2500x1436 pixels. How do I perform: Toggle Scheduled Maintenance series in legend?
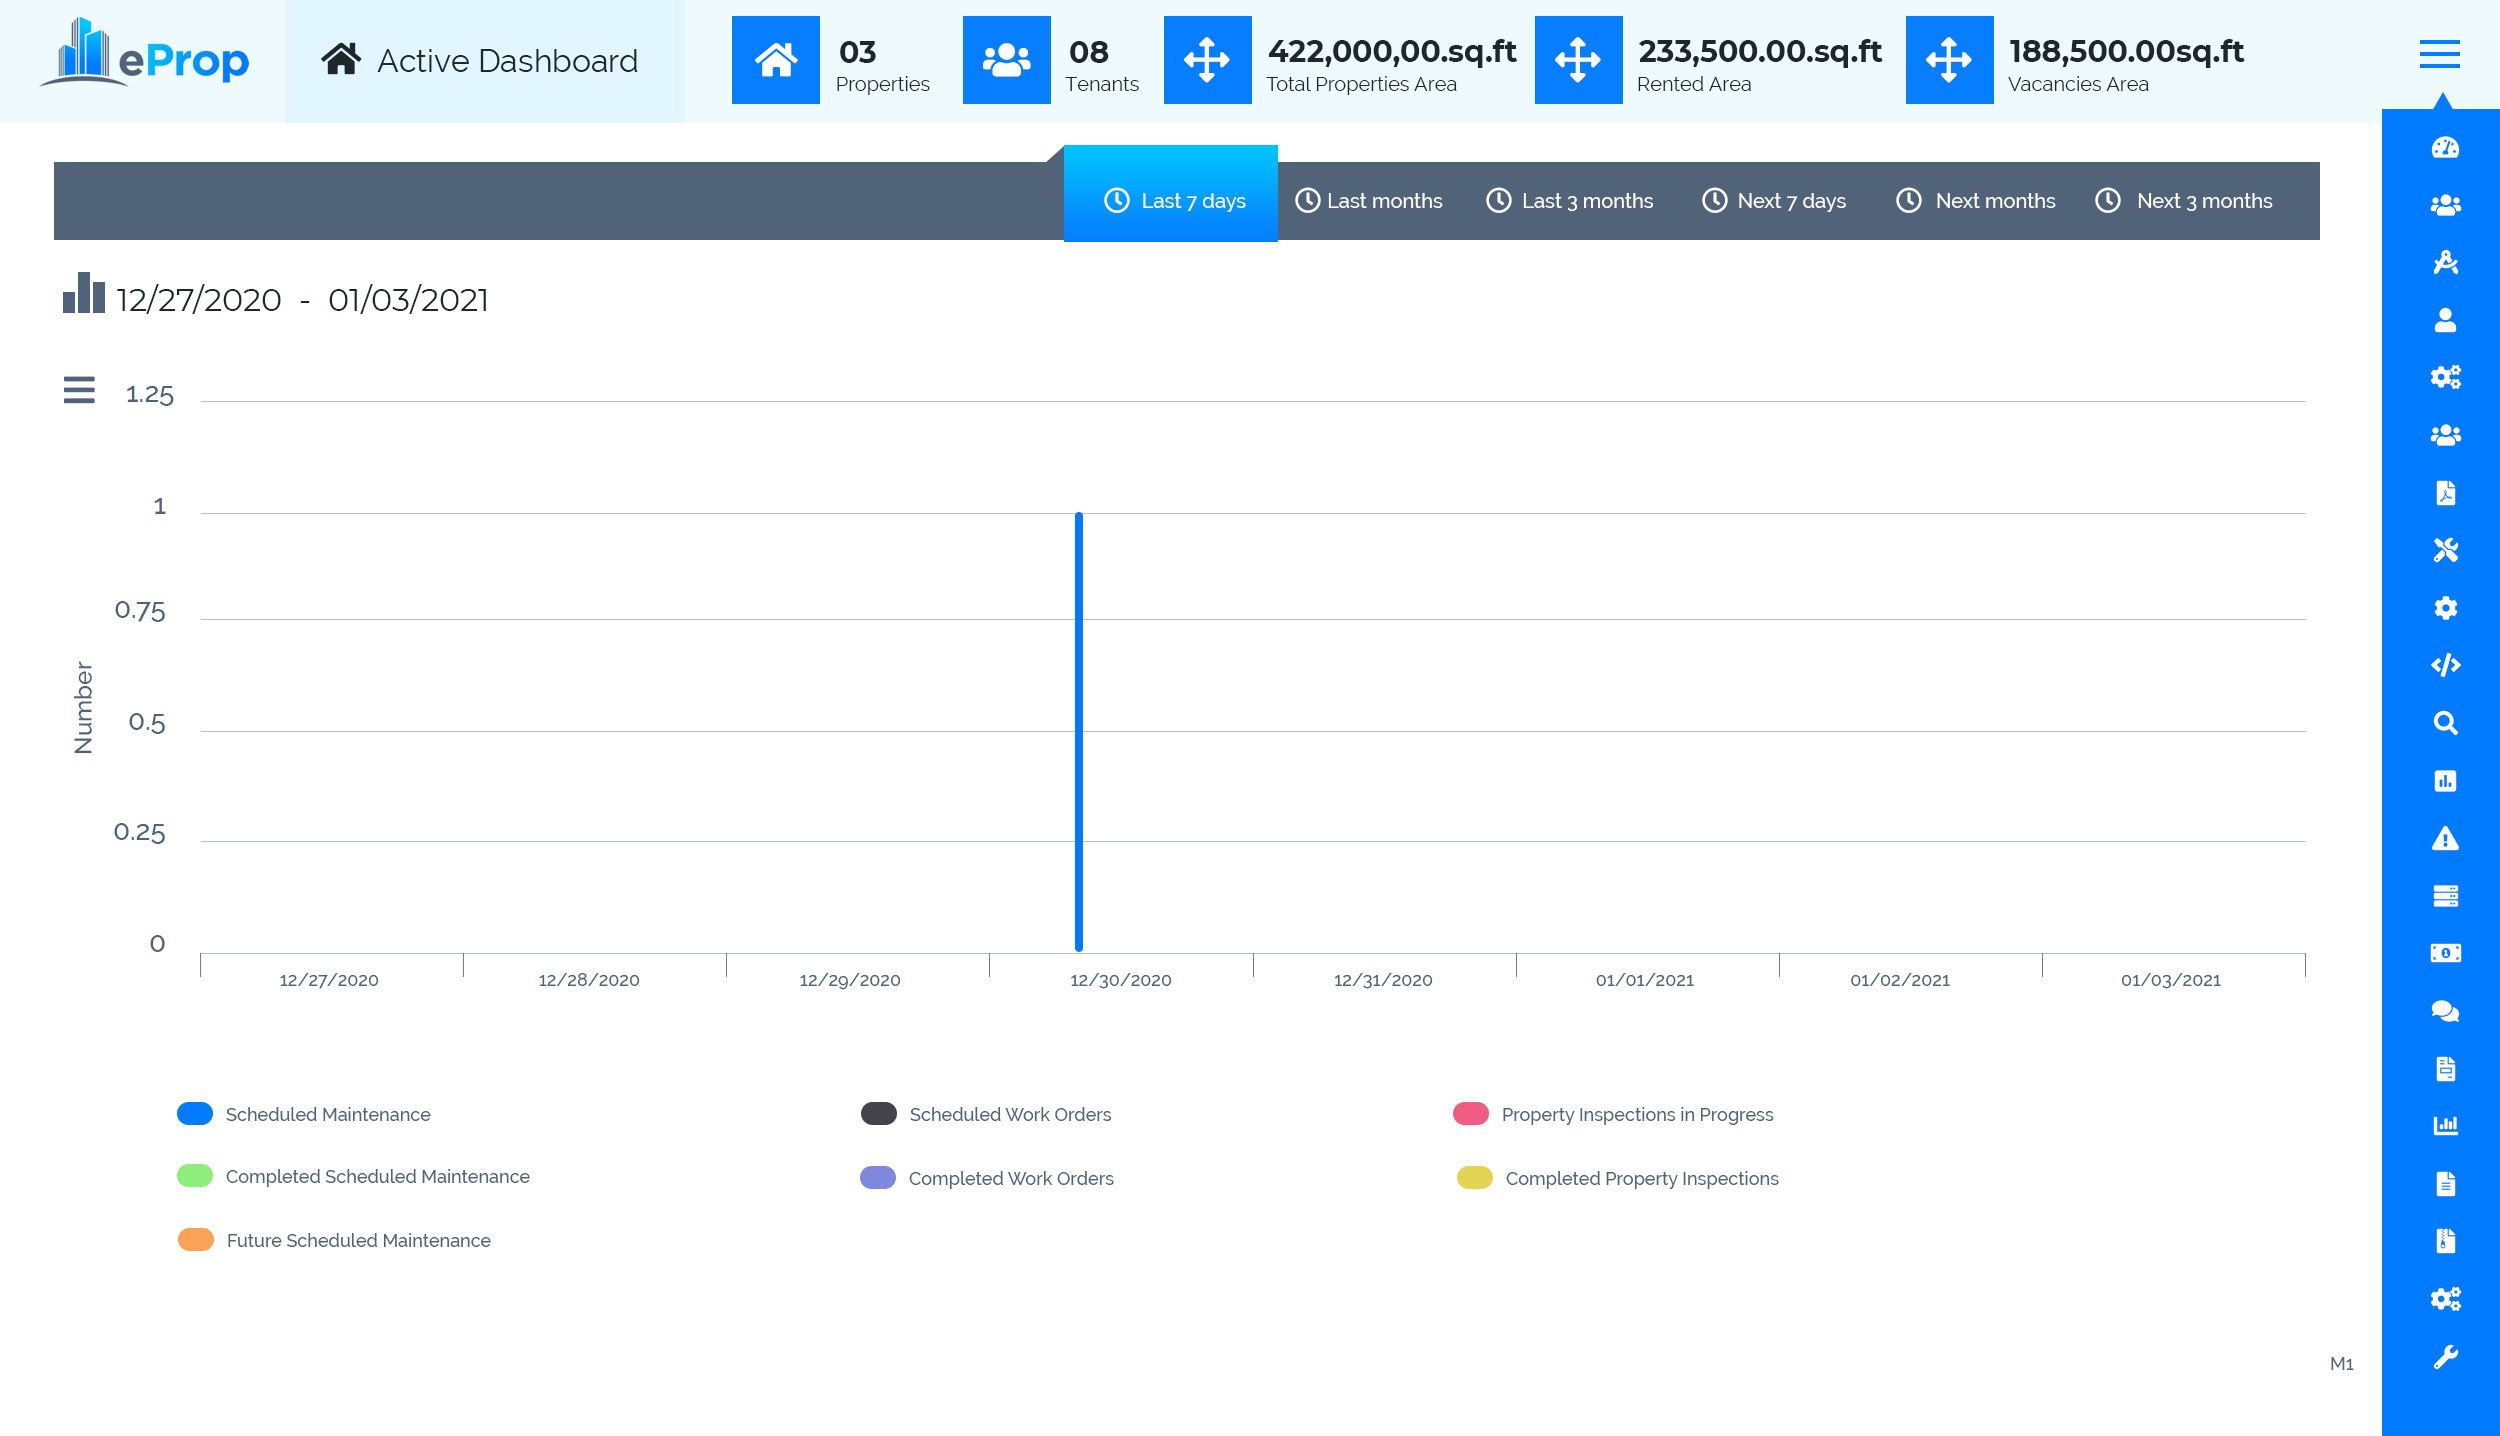[327, 1114]
